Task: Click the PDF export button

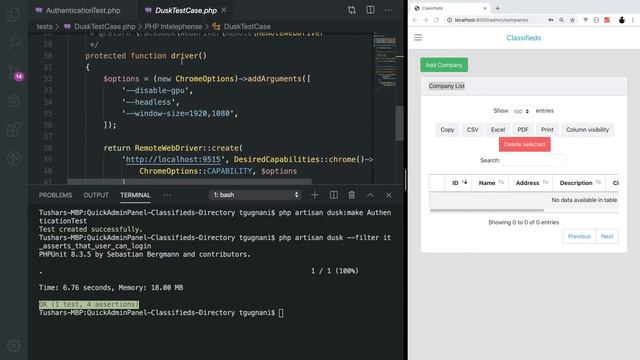Action: [523, 130]
